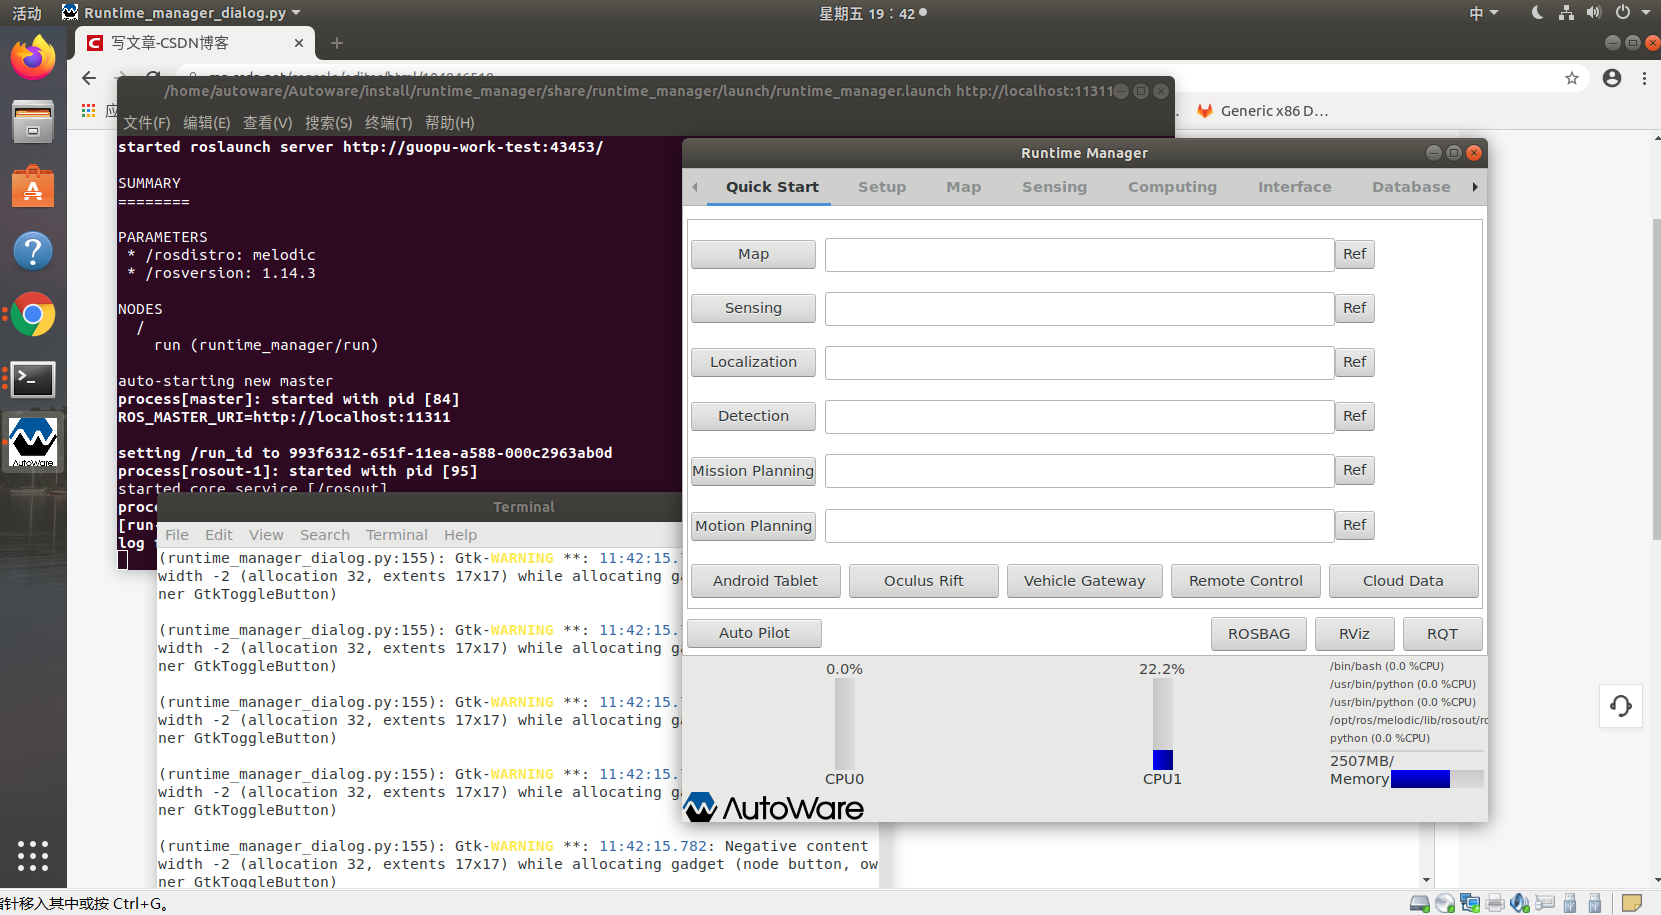Screen dimensions: 1661x915
Task: Toggle the Localization button
Action: point(753,362)
